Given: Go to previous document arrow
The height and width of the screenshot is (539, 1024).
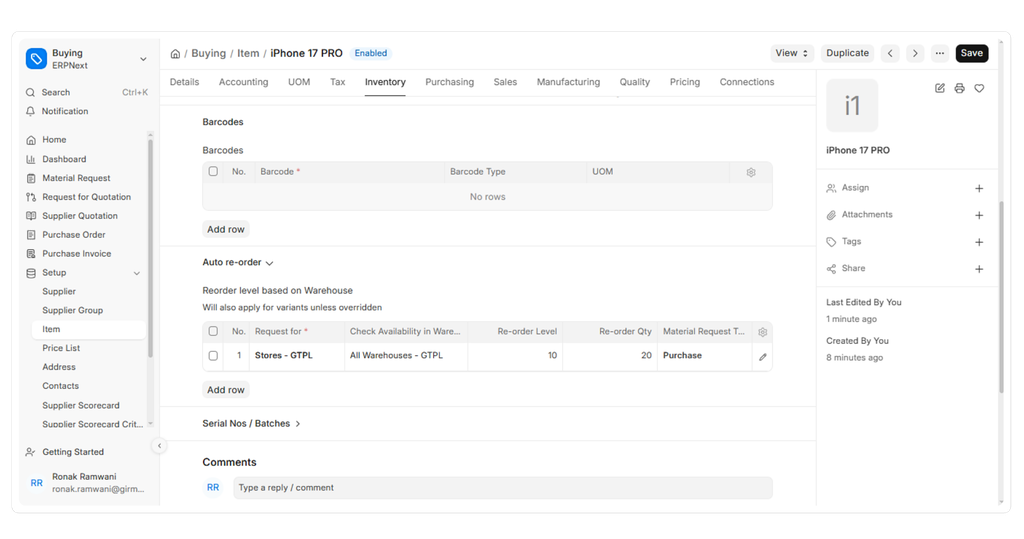Looking at the screenshot, I should pyautogui.click(x=890, y=54).
